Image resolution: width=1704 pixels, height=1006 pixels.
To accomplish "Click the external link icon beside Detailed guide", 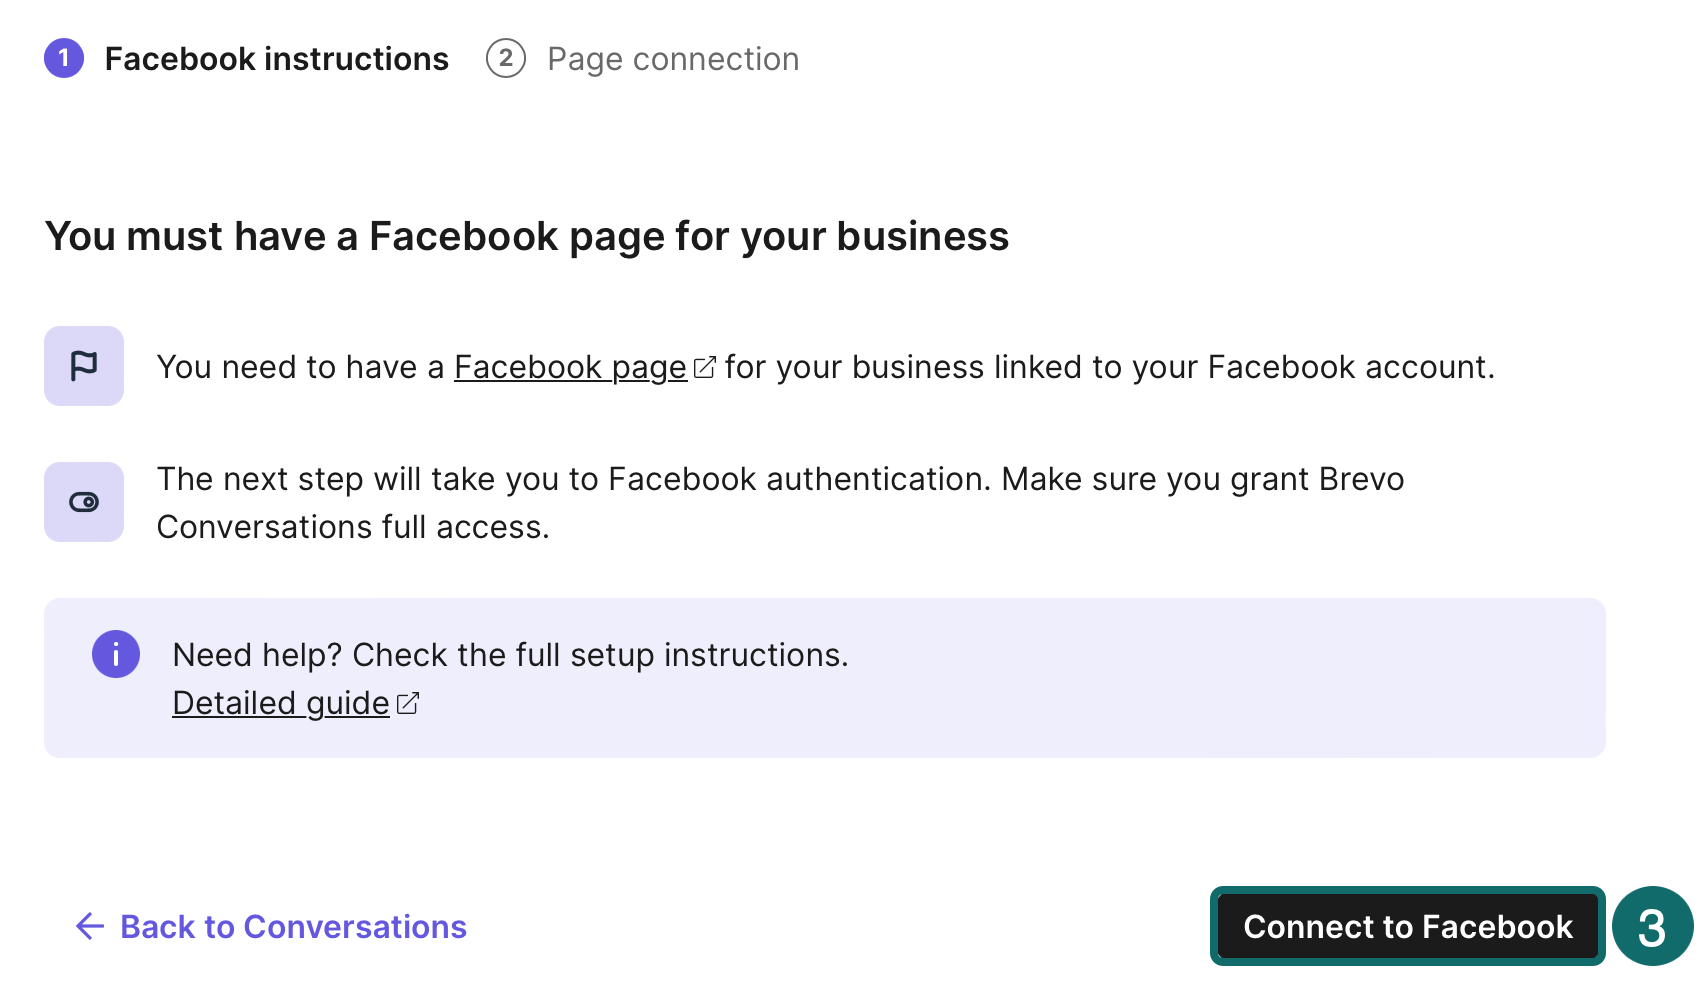I will click(407, 703).
